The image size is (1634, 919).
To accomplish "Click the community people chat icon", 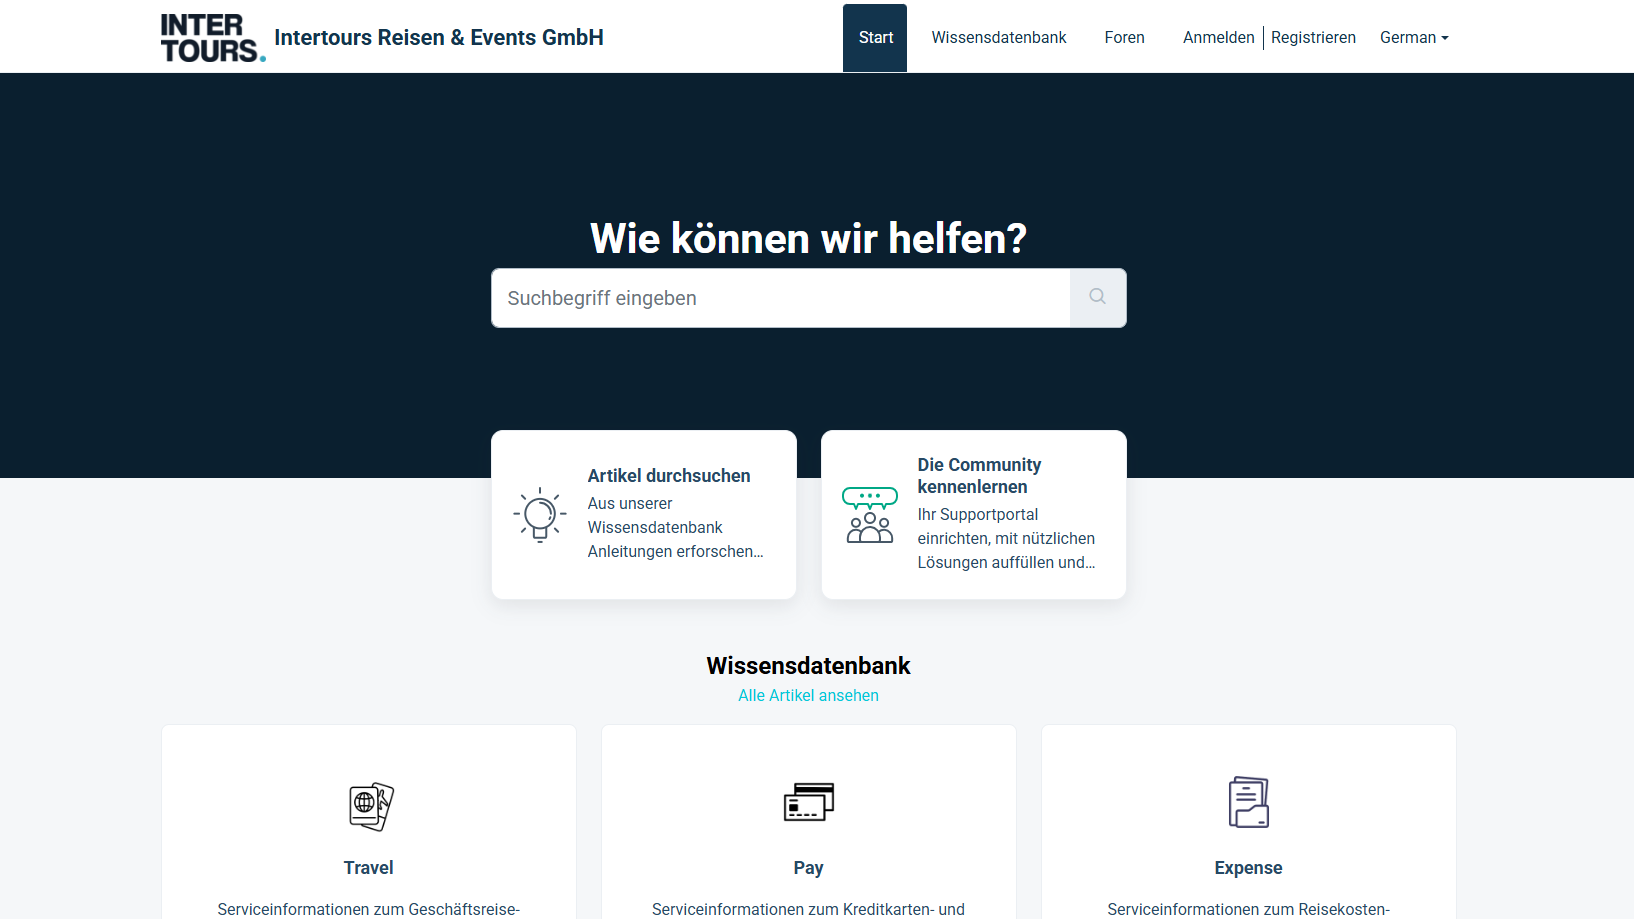I will 869,515.
